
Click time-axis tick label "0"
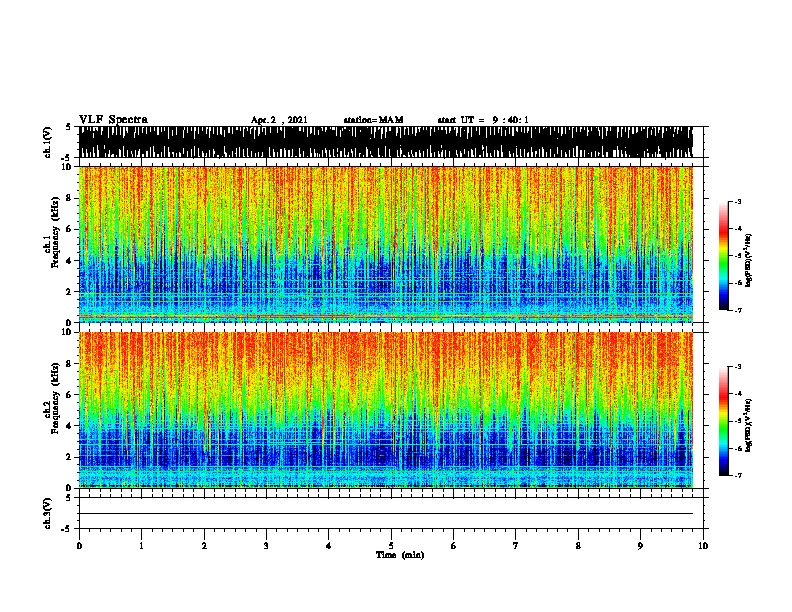pyautogui.click(x=79, y=546)
